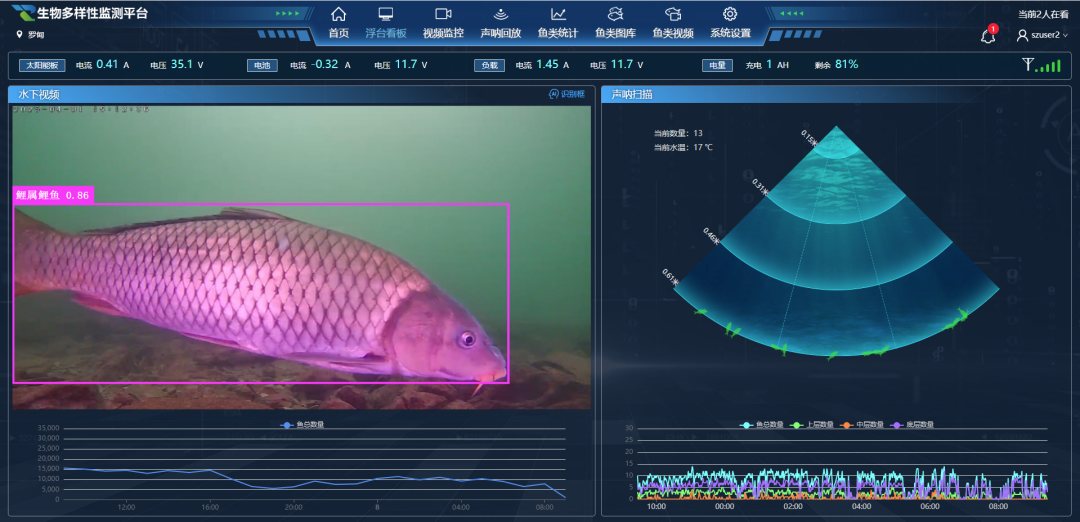The image size is (1080, 522).
Task: Expand the szuser2 user dropdown
Action: click(1043, 35)
